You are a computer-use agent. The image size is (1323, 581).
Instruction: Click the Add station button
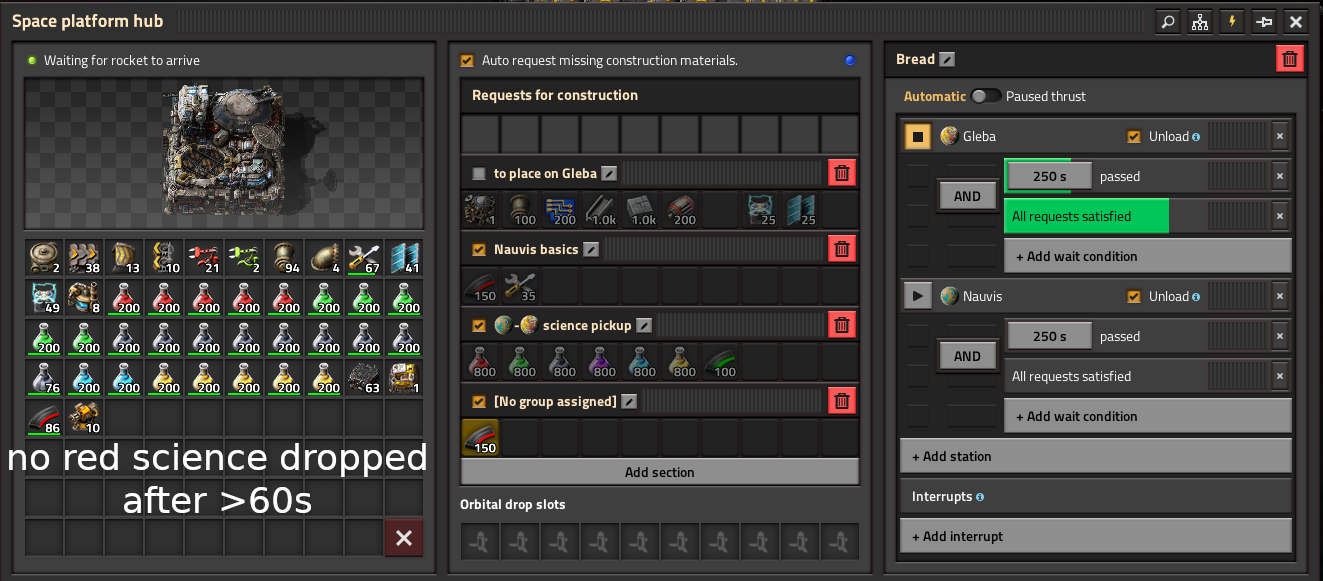pyautogui.click(x=1096, y=456)
